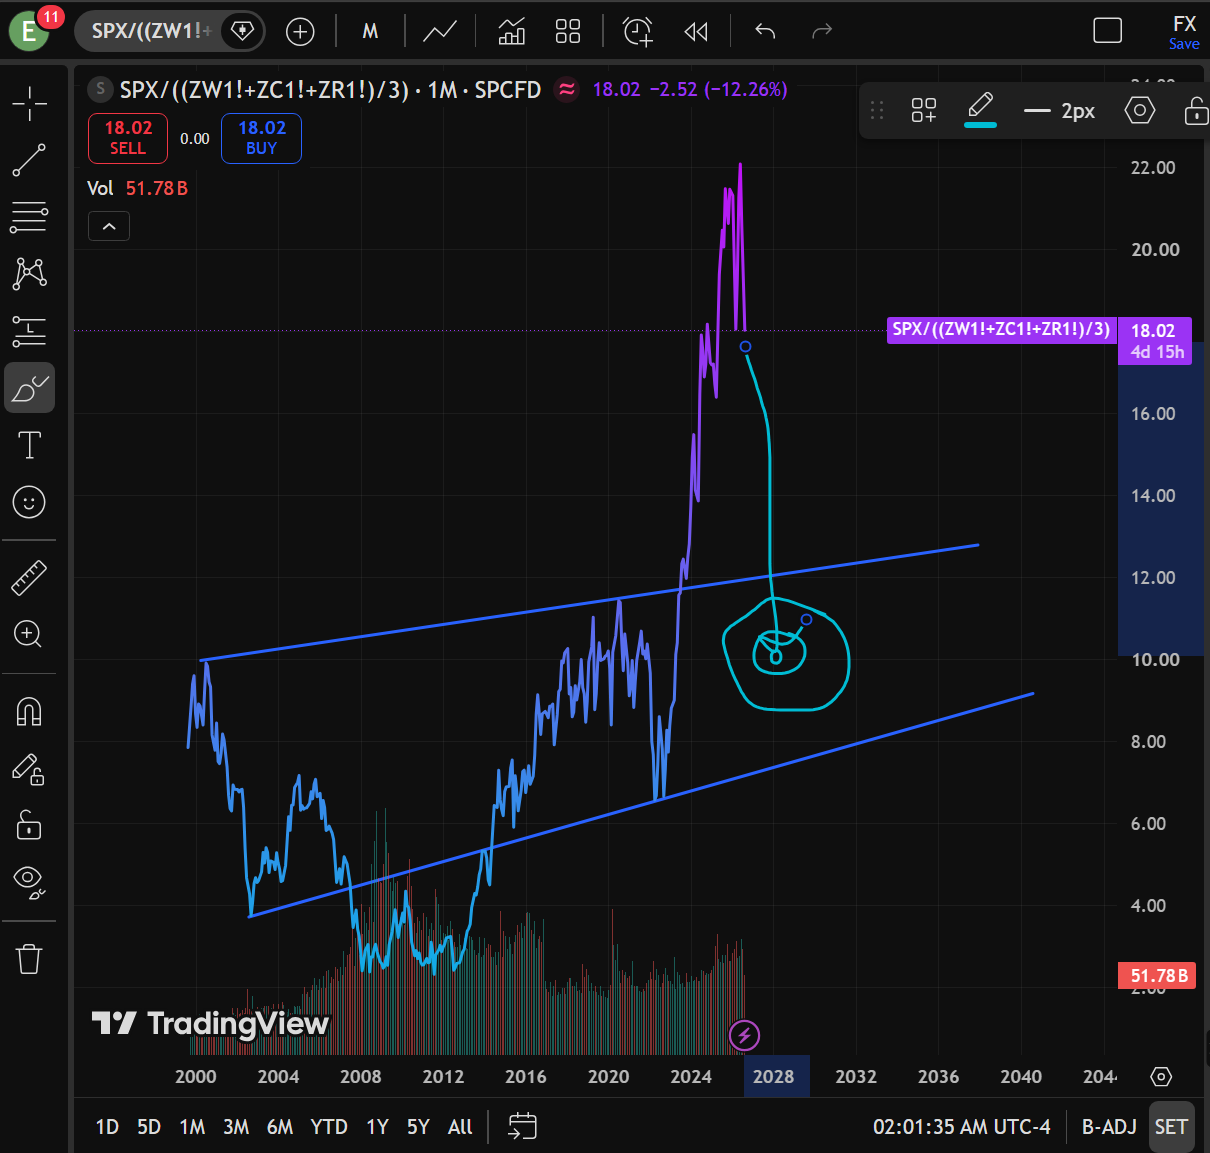The width and height of the screenshot is (1210, 1153).
Task: Hide all drawings with eye icon
Action: (x=30, y=882)
